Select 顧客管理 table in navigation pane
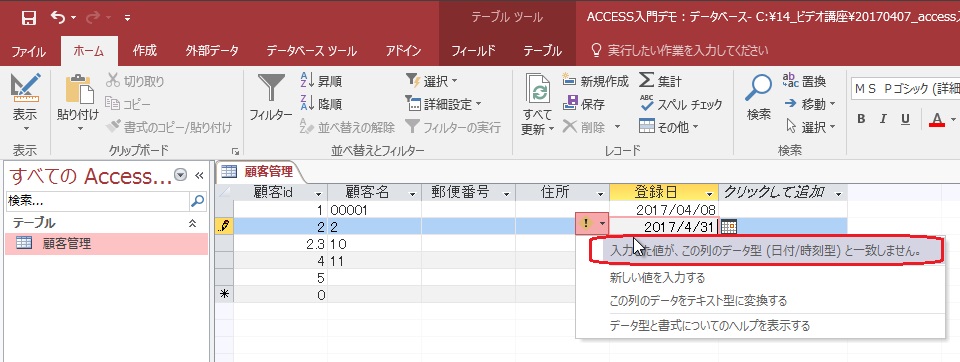 [x=107, y=243]
